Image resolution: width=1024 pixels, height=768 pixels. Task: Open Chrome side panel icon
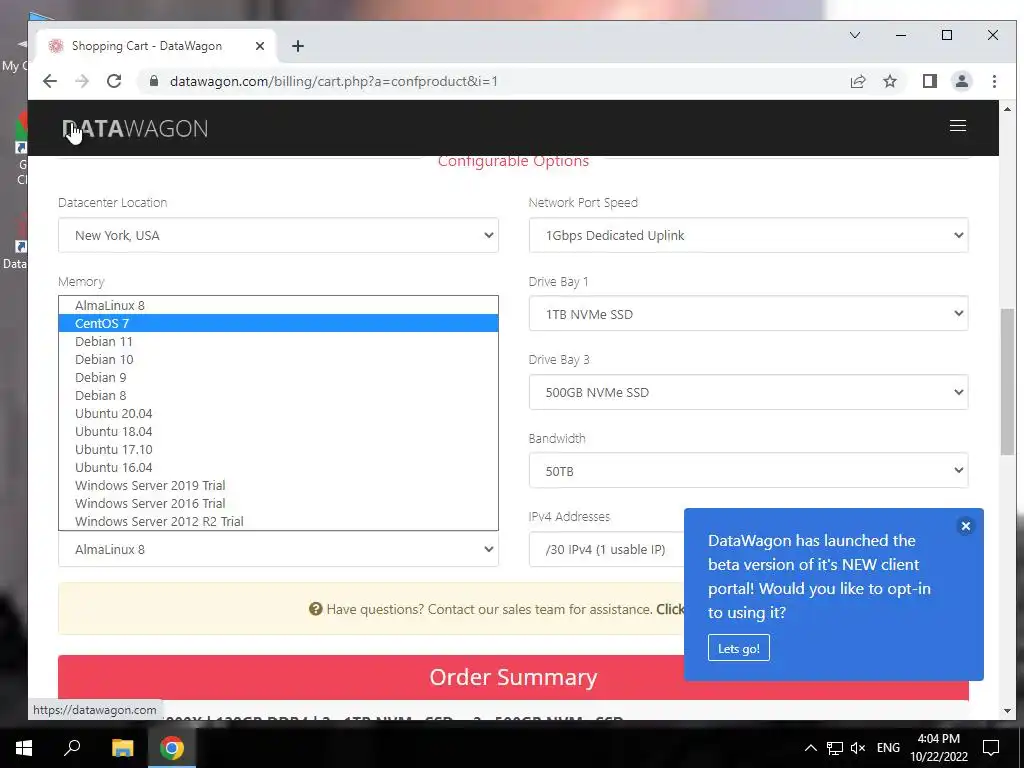coord(930,81)
